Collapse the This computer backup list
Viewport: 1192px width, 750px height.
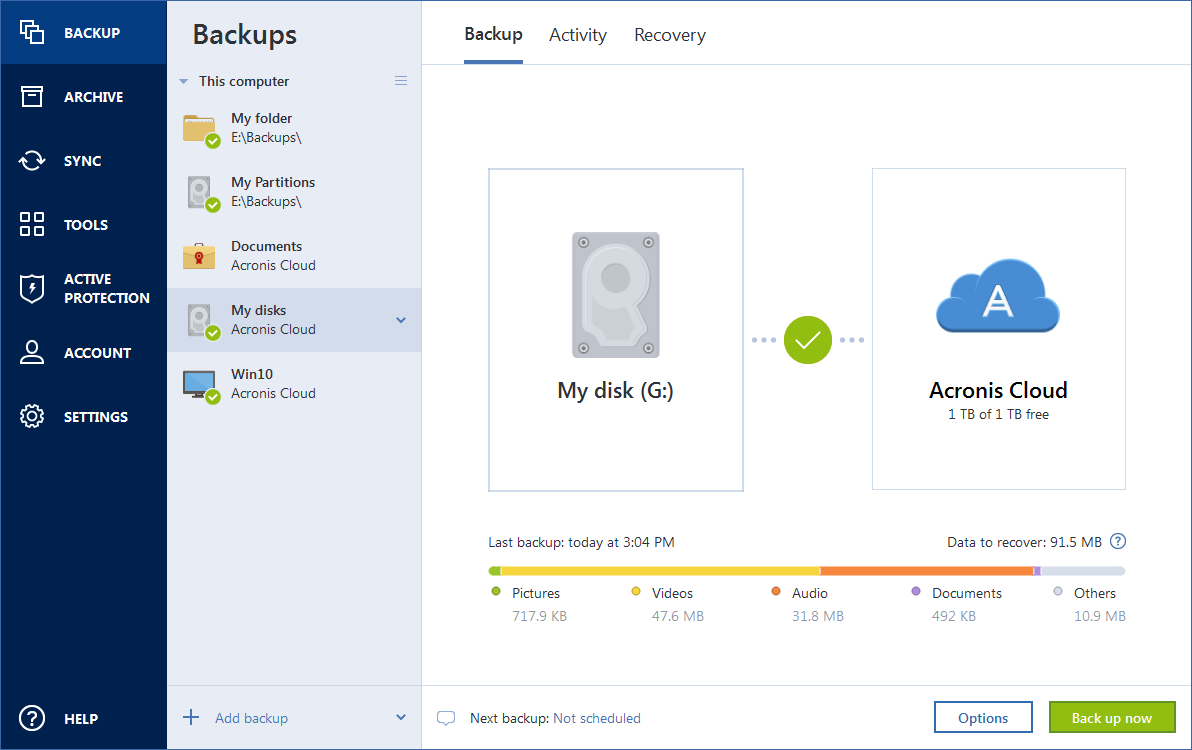[183, 81]
